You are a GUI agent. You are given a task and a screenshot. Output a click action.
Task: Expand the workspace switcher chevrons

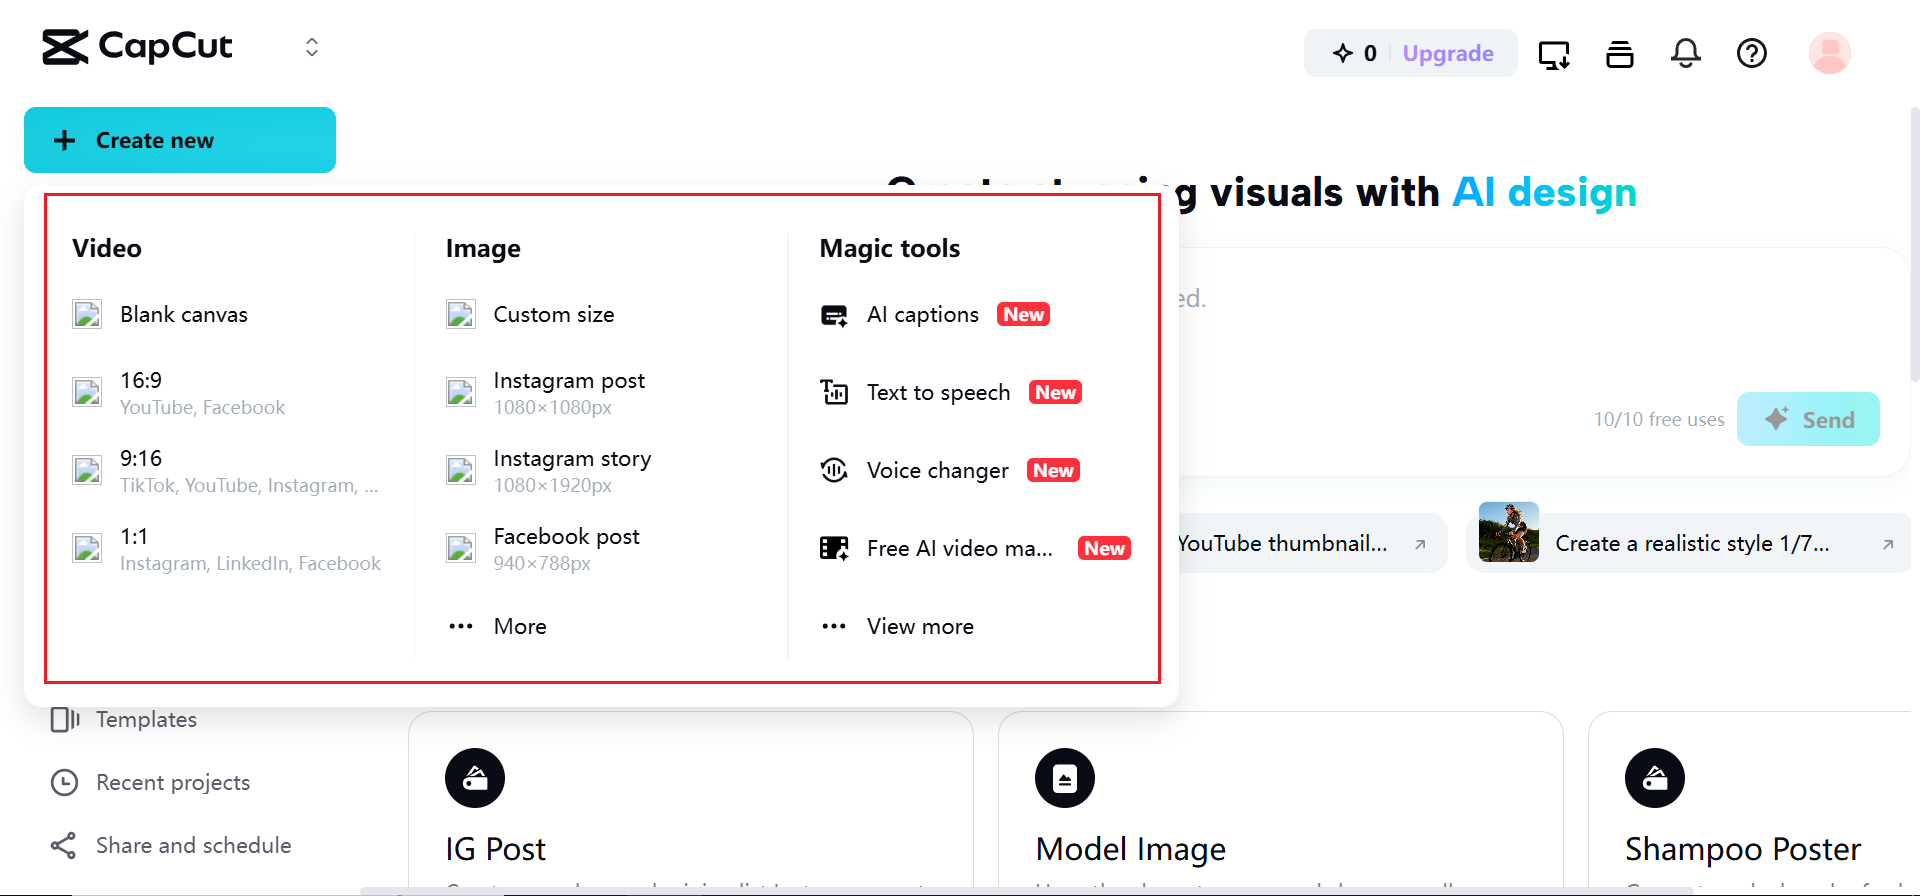312,47
